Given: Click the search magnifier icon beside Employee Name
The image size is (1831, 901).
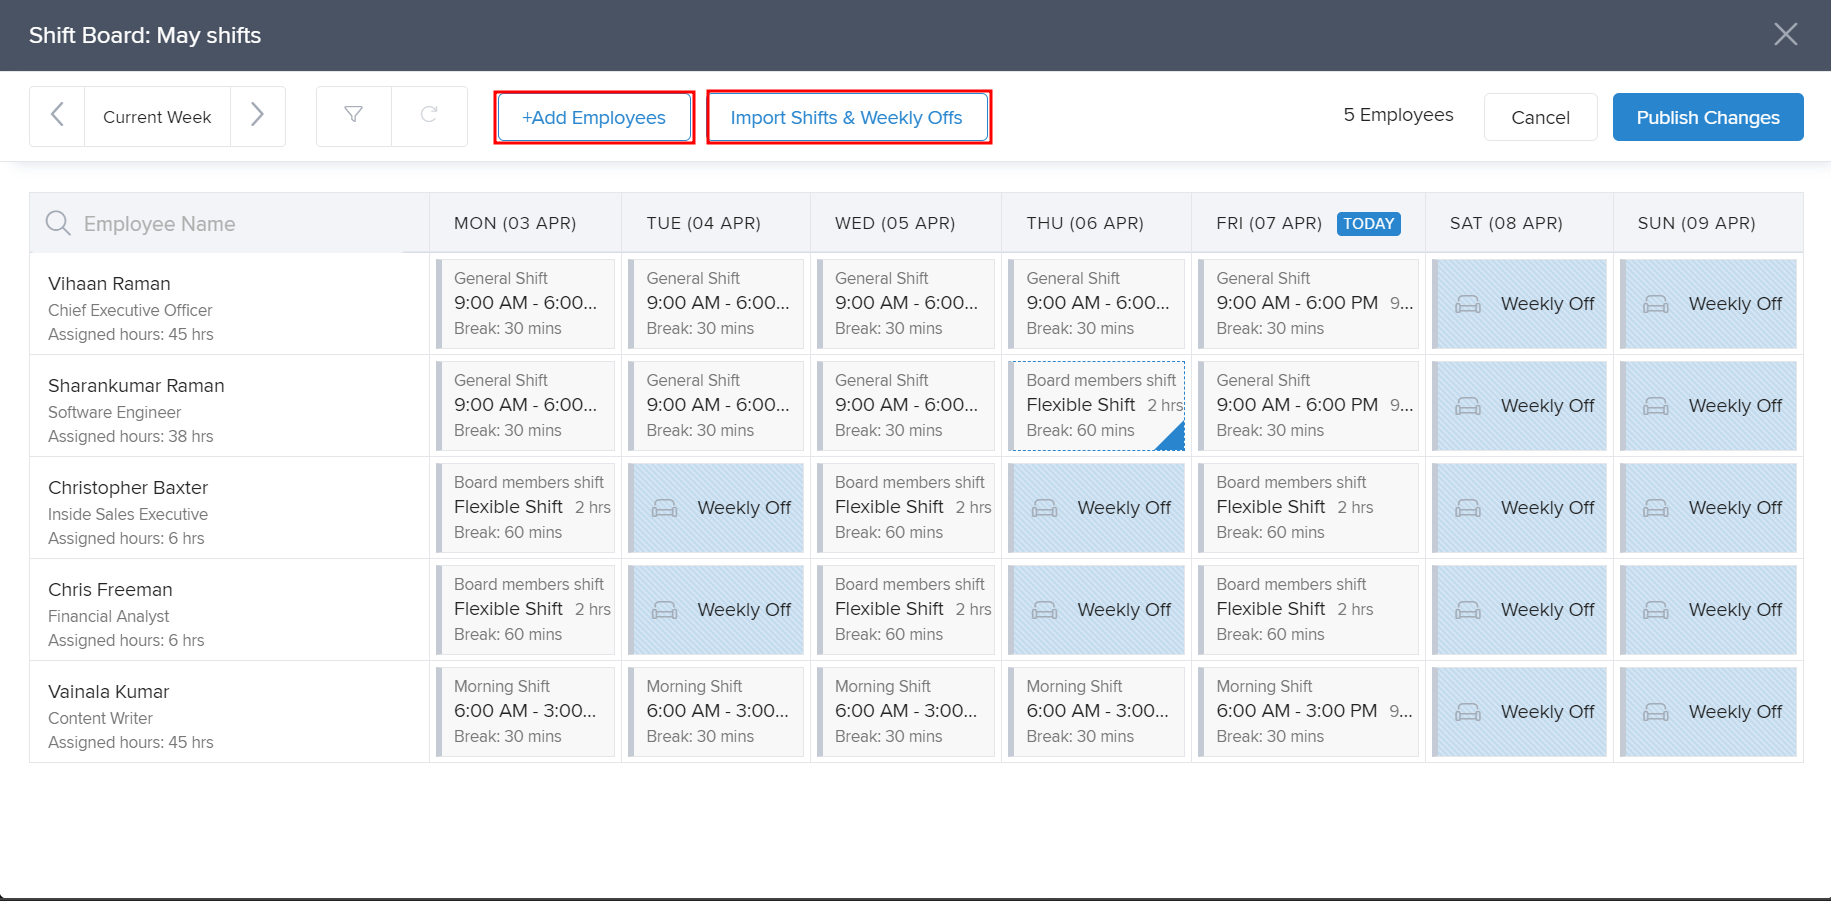Looking at the screenshot, I should [58, 223].
